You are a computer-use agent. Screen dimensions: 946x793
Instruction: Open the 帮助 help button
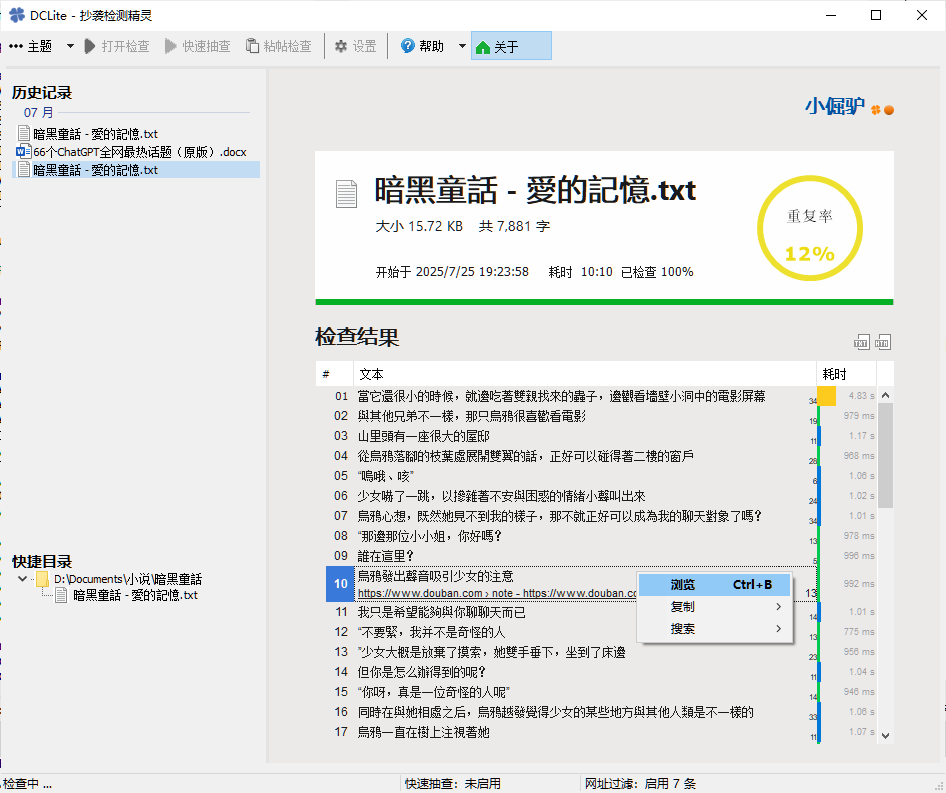422,46
